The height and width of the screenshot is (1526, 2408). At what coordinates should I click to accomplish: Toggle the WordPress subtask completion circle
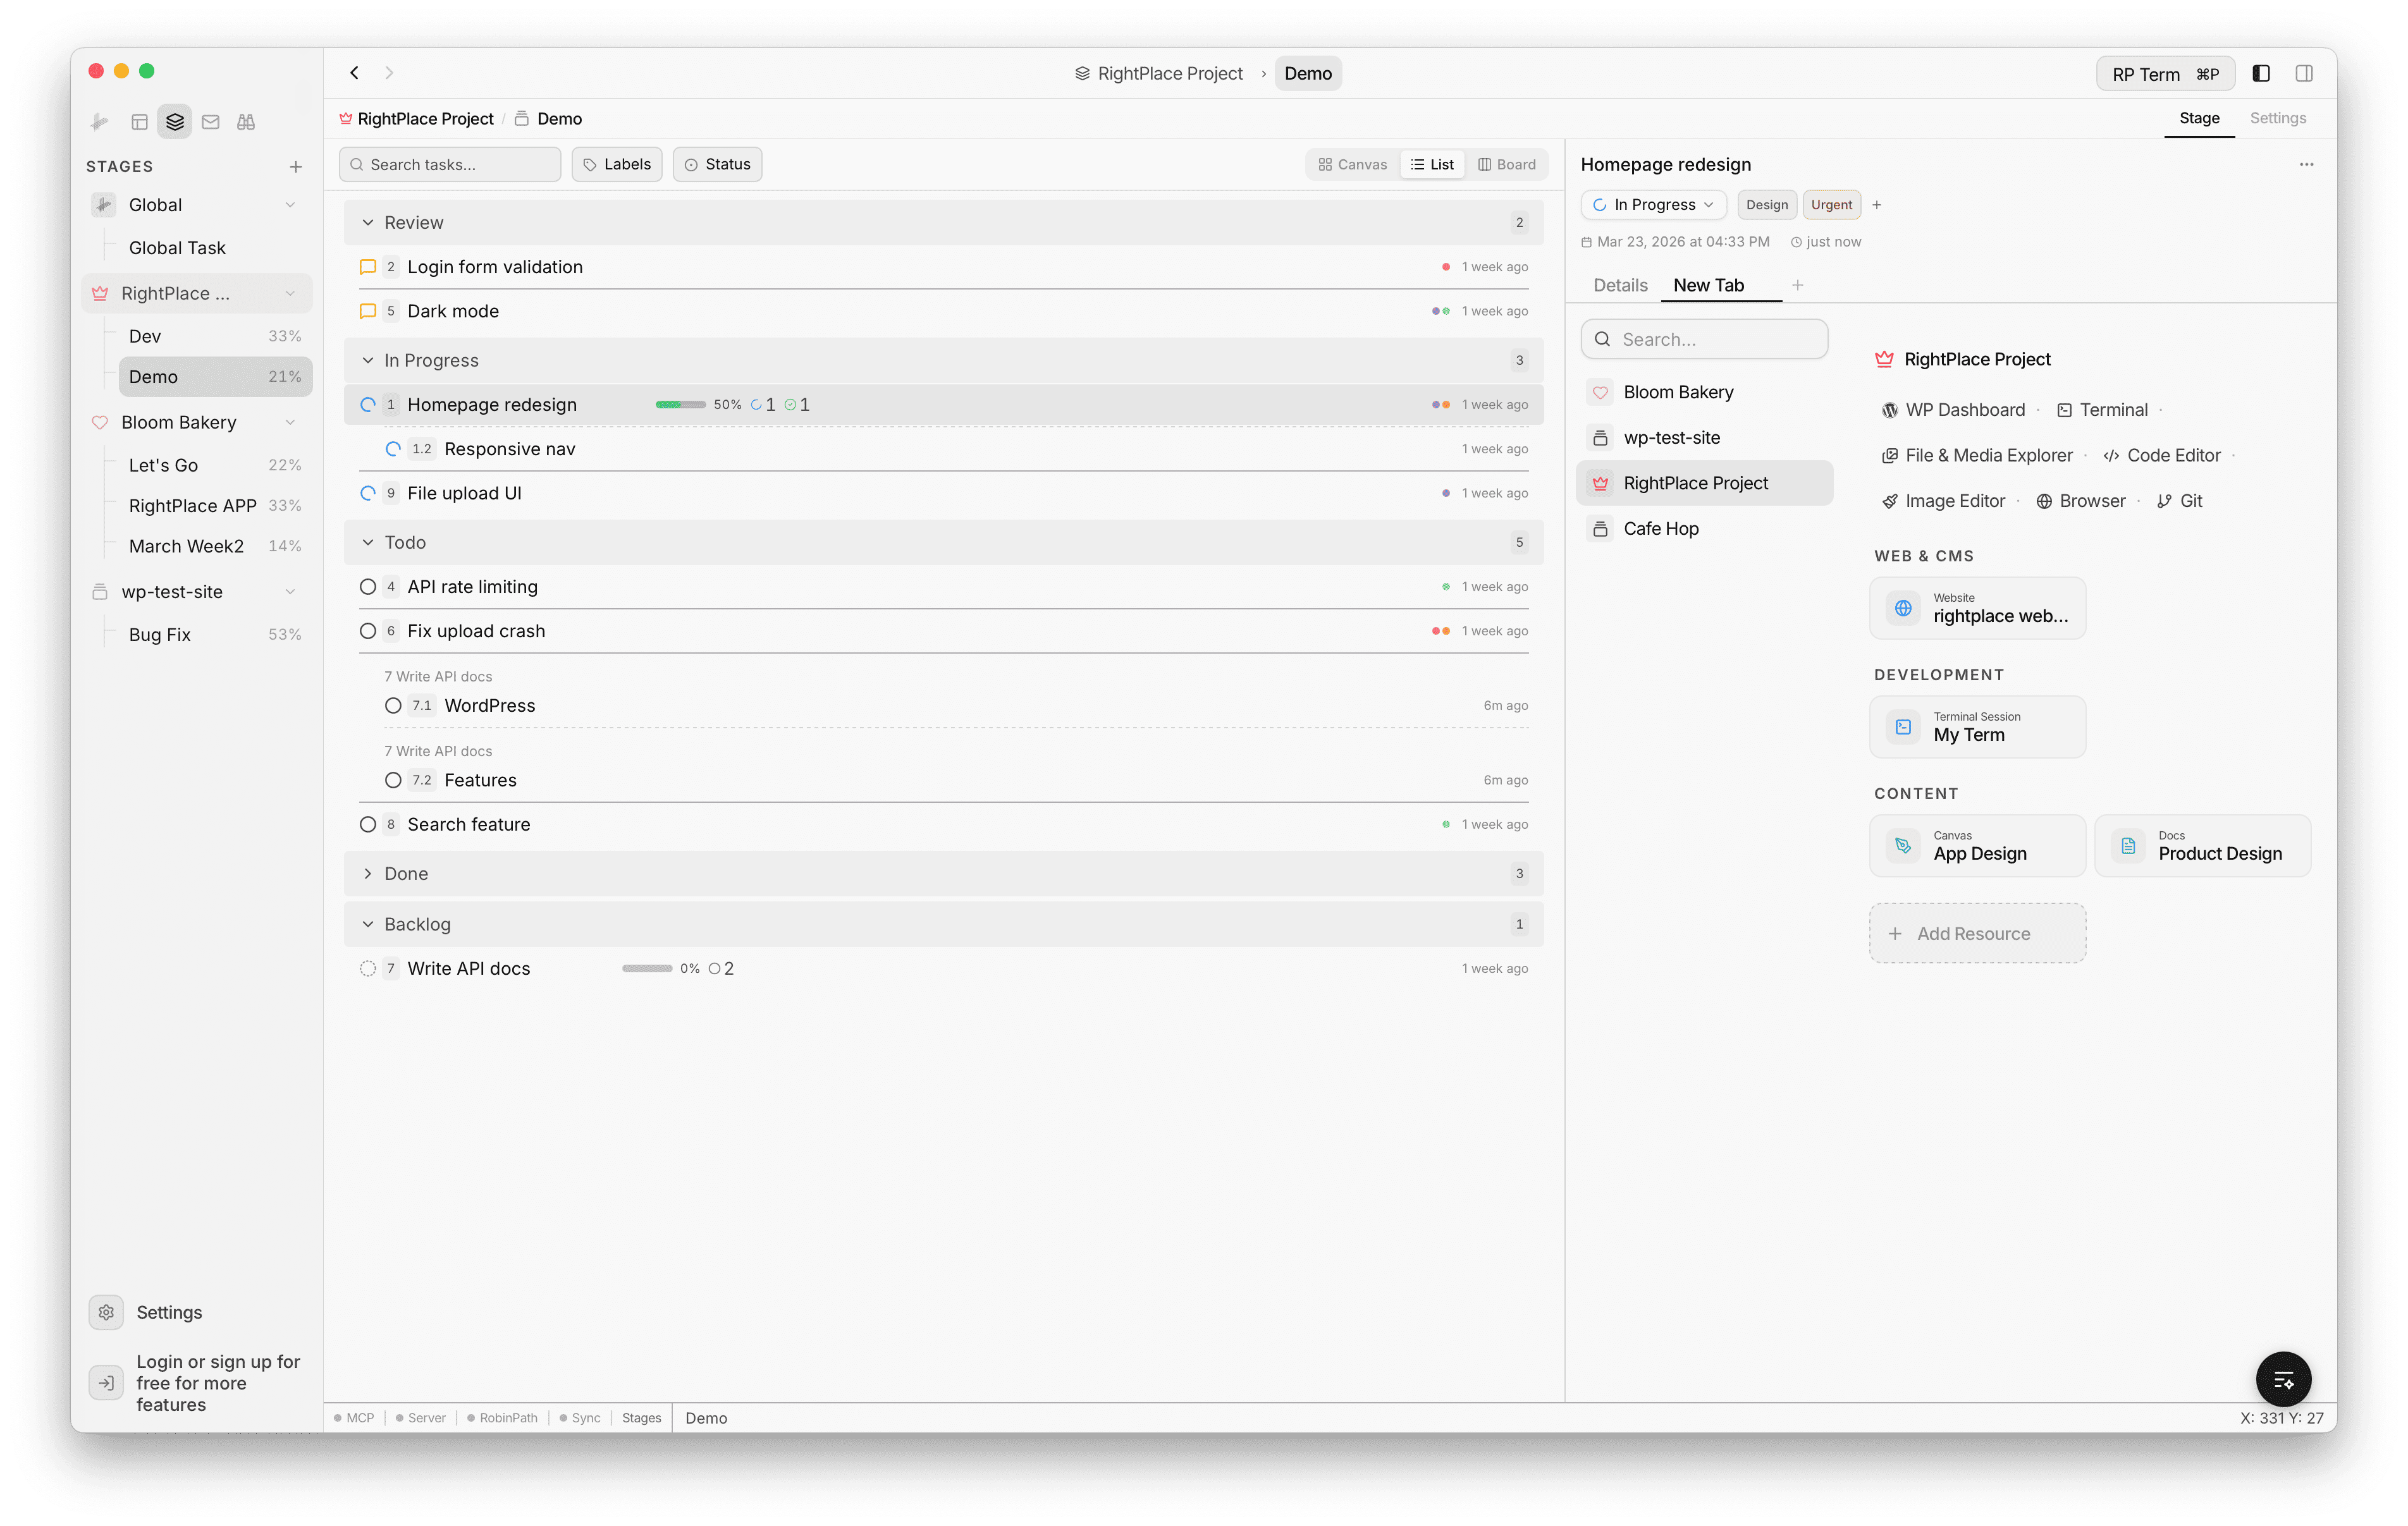pos(393,705)
